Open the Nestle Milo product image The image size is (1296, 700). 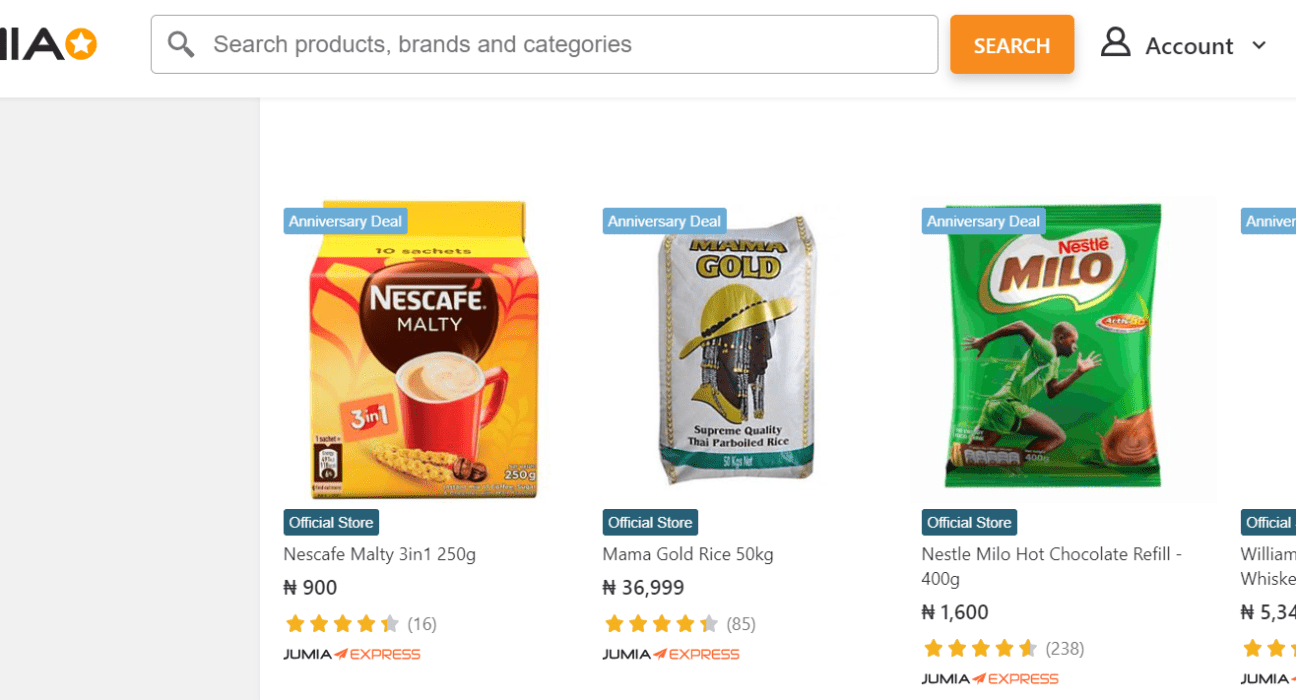click(1054, 350)
